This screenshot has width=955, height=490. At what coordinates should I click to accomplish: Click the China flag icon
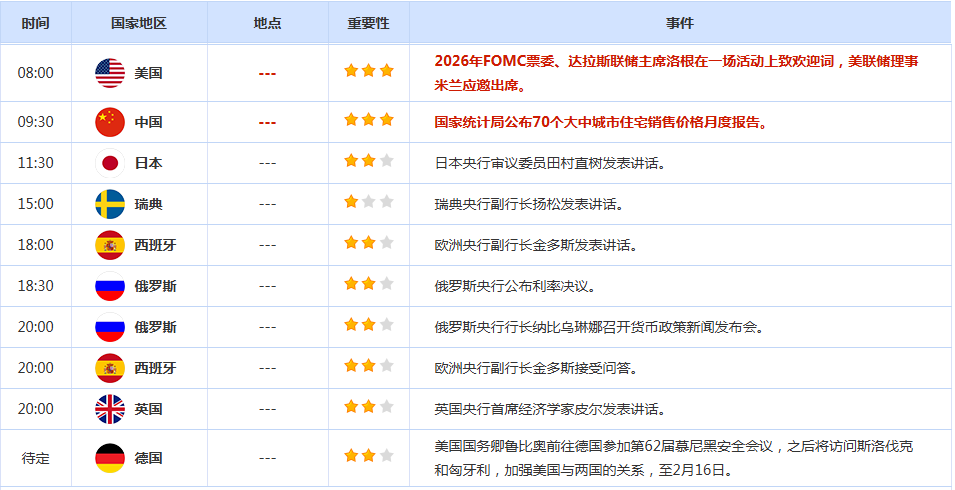point(109,122)
